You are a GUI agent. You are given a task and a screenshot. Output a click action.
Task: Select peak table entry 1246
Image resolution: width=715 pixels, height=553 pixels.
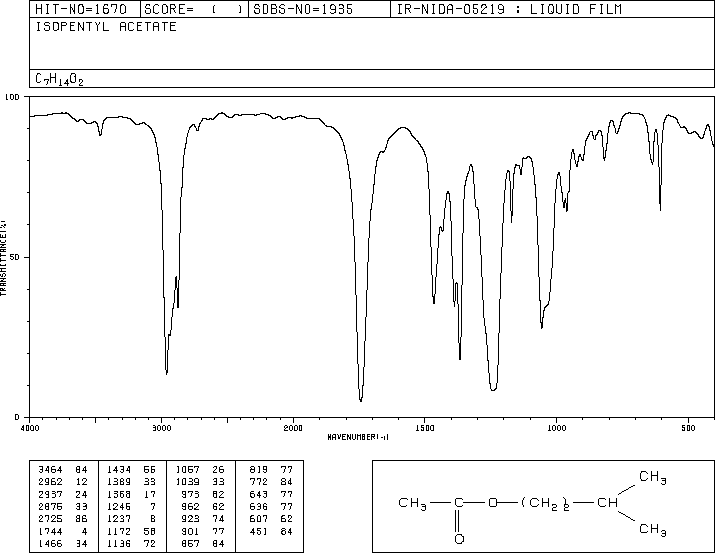(x=131, y=506)
